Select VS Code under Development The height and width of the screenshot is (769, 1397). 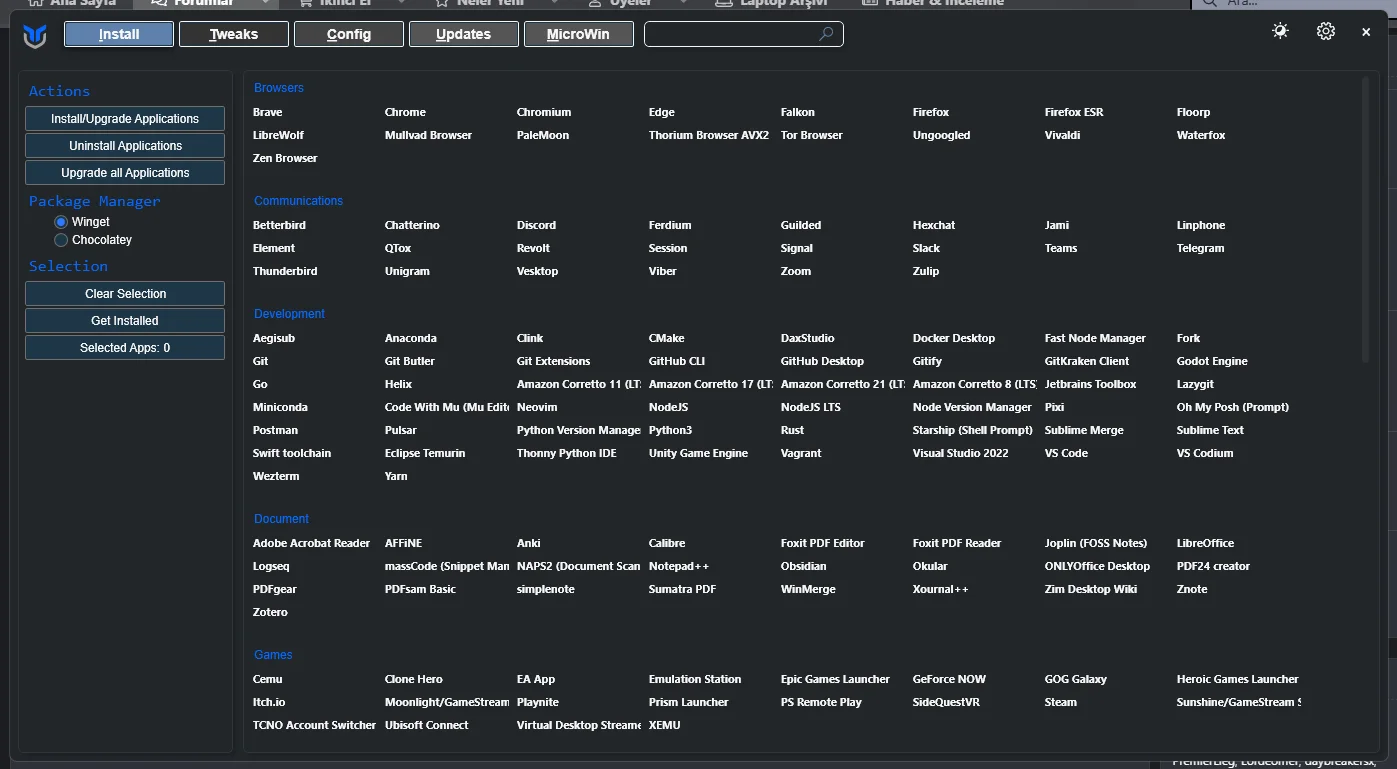click(1066, 453)
